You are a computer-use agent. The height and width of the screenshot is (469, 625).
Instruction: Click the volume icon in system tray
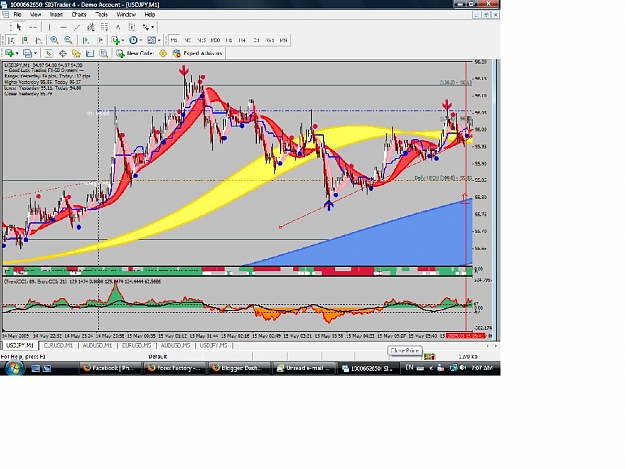(x=463, y=368)
